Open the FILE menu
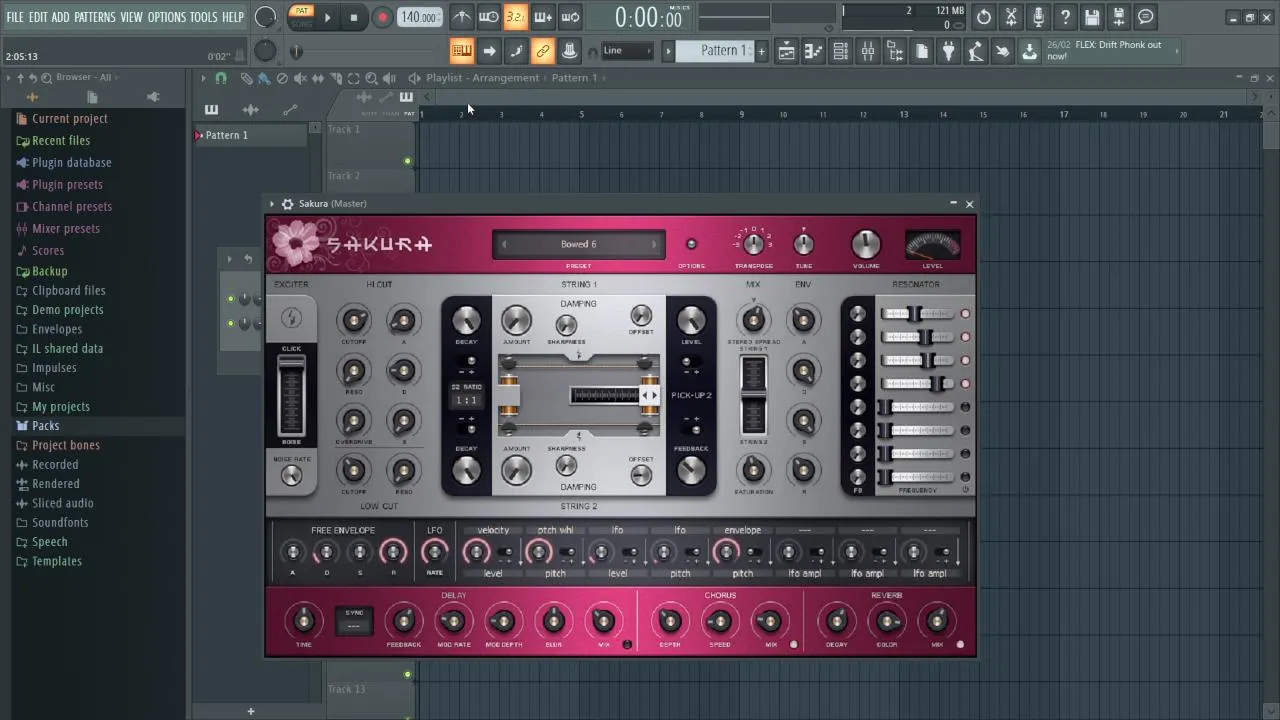Screen dimensions: 1280x720 pos(15,17)
